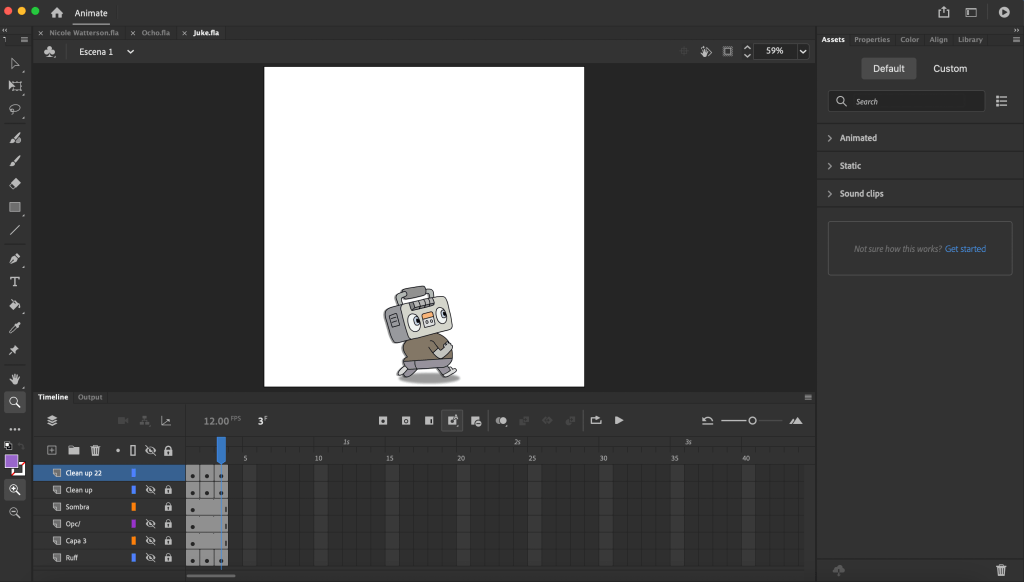Unlock the Sombra layer
The height and width of the screenshot is (582, 1024).
click(168, 507)
